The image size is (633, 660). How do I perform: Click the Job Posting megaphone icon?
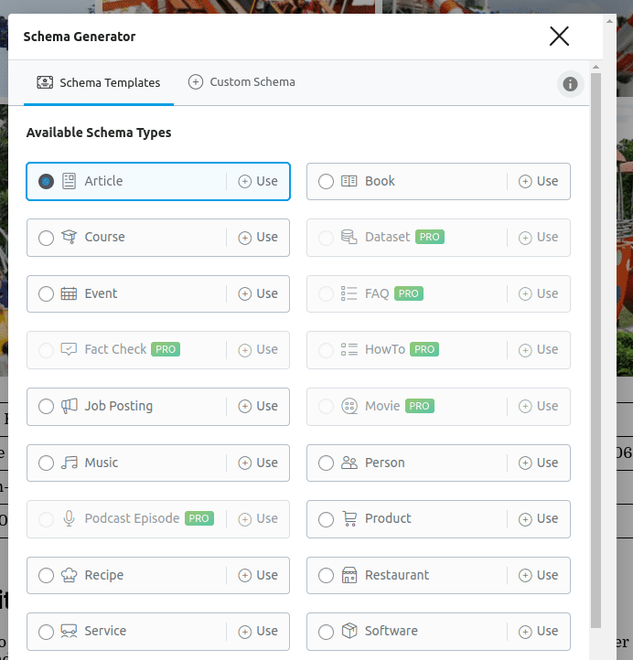(x=69, y=406)
